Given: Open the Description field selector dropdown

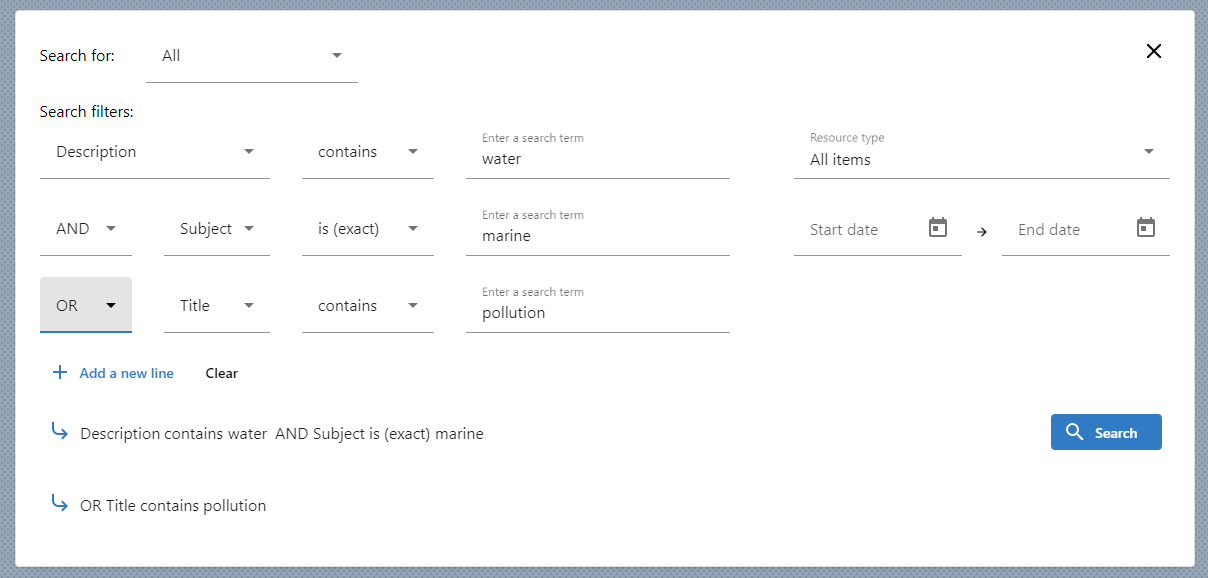Looking at the screenshot, I should (155, 152).
